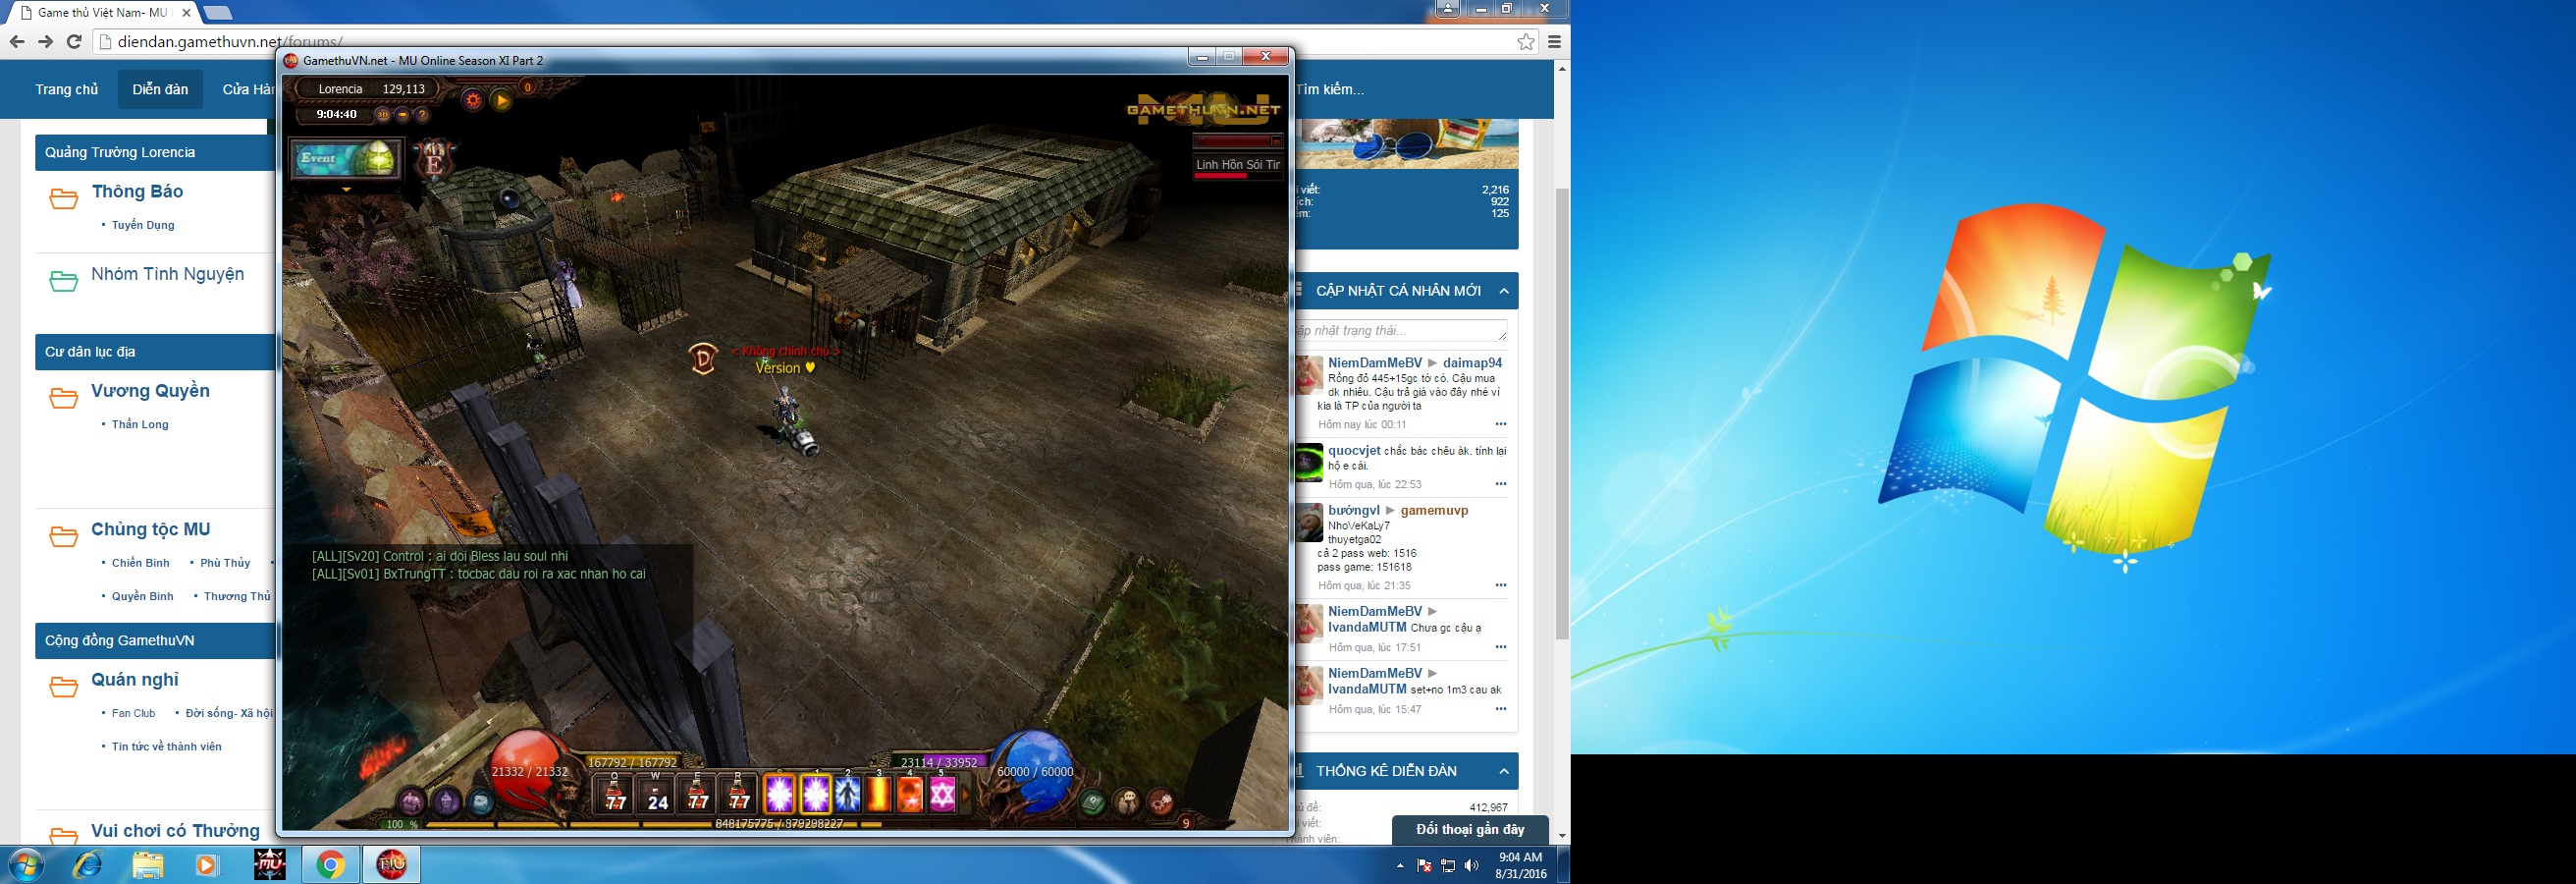Viewport: 2576px width, 884px height.
Task: Open the friends chat icon at bottom right
Action: (1127, 801)
